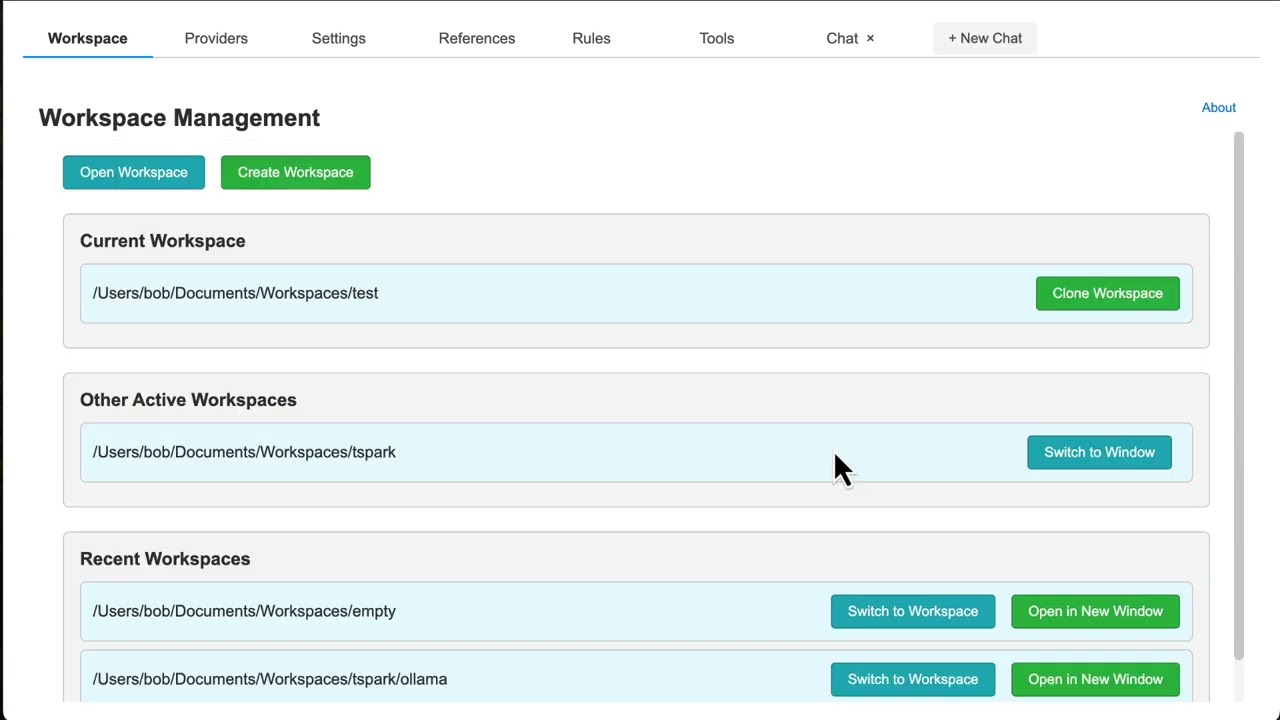Switch to the Tools tab

pyautogui.click(x=716, y=38)
